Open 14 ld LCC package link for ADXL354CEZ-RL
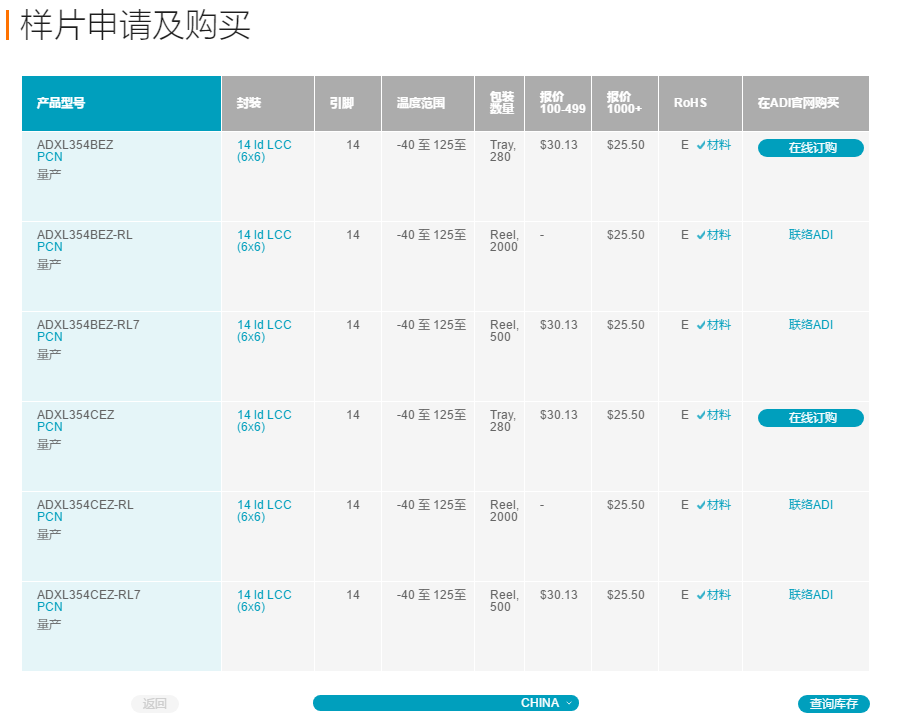 [264, 510]
